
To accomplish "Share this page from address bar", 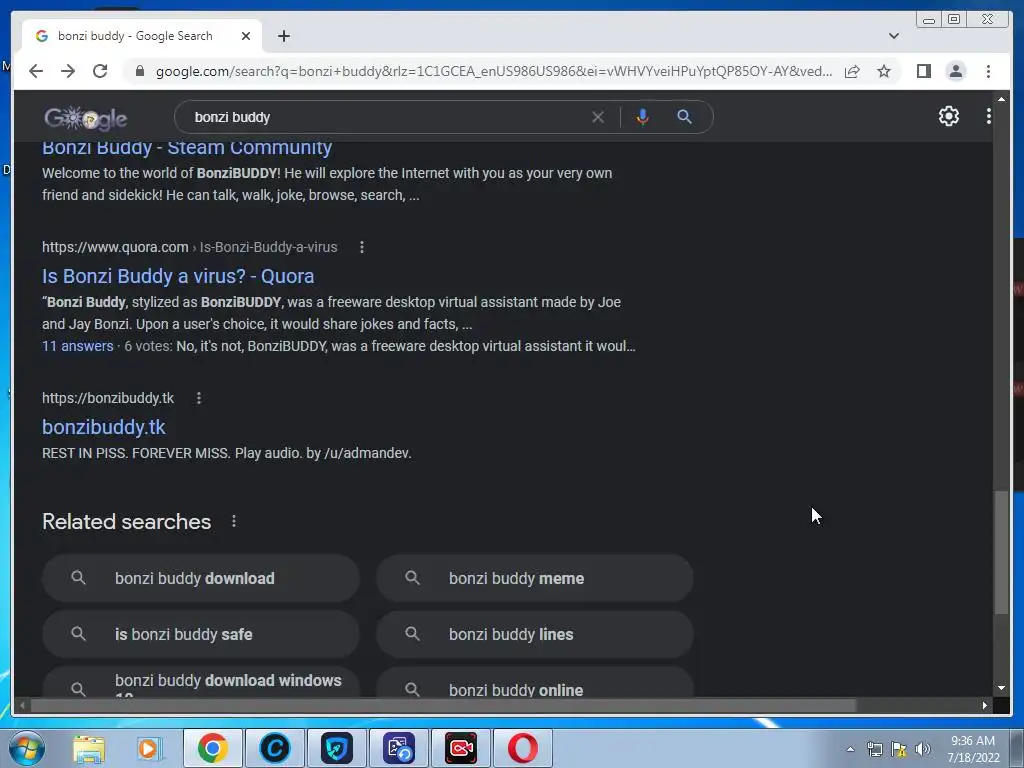I will [x=852, y=71].
